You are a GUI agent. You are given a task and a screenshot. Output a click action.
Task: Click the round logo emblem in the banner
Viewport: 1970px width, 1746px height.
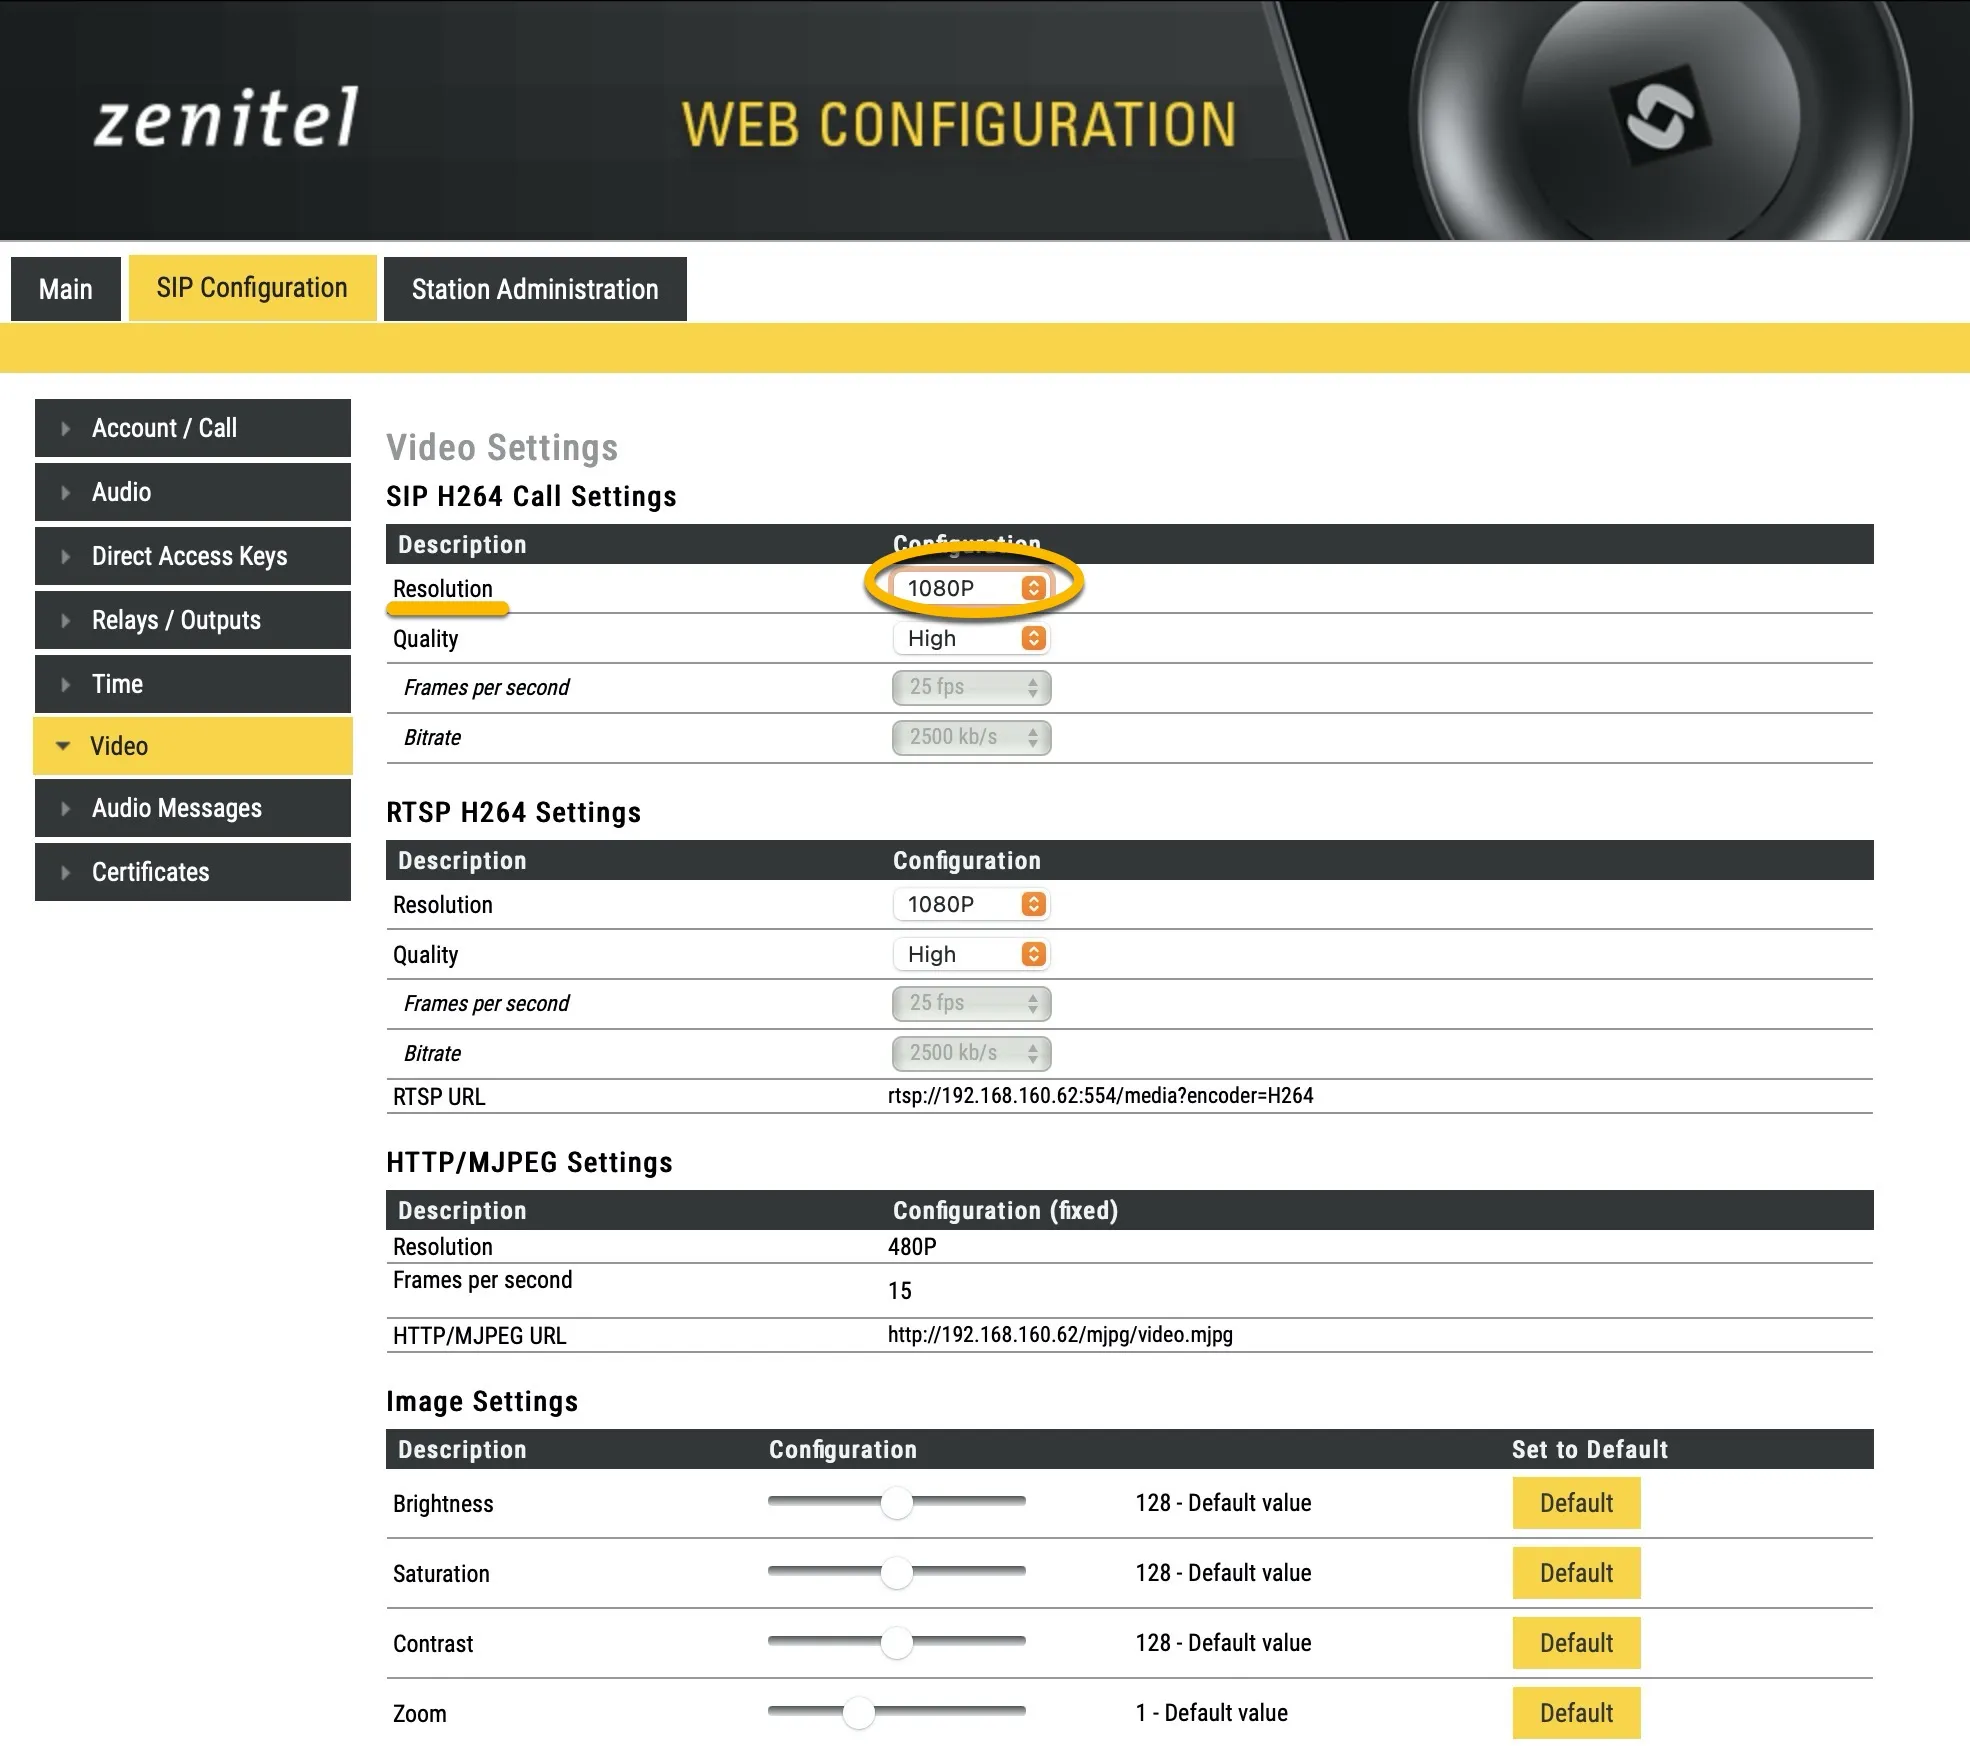click(x=1661, y=118)
